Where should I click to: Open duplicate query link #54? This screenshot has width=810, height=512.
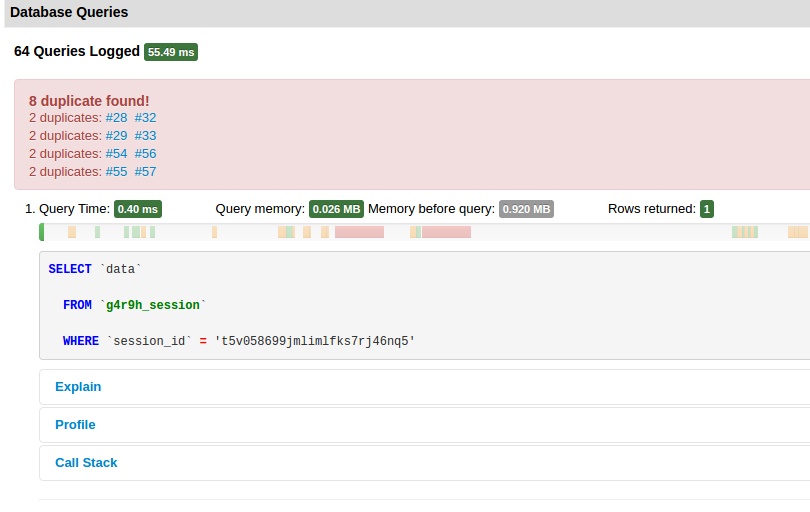[x=116, y=153]
